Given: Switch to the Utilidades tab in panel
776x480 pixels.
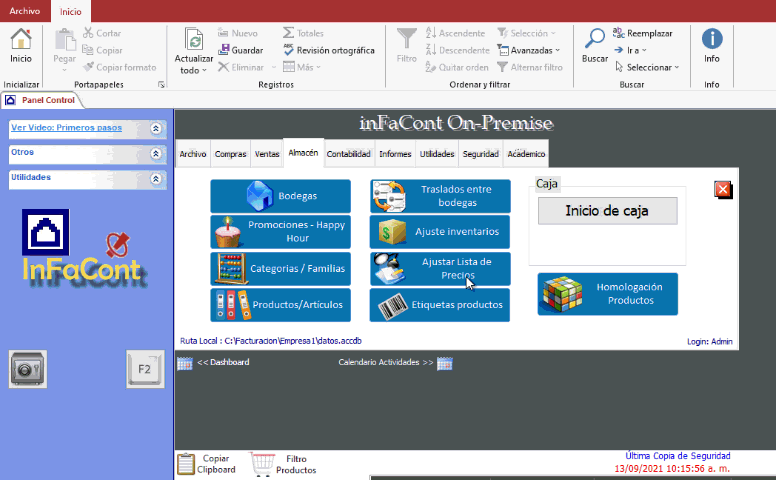Looking at the screenshot, I should coord(437,154).
